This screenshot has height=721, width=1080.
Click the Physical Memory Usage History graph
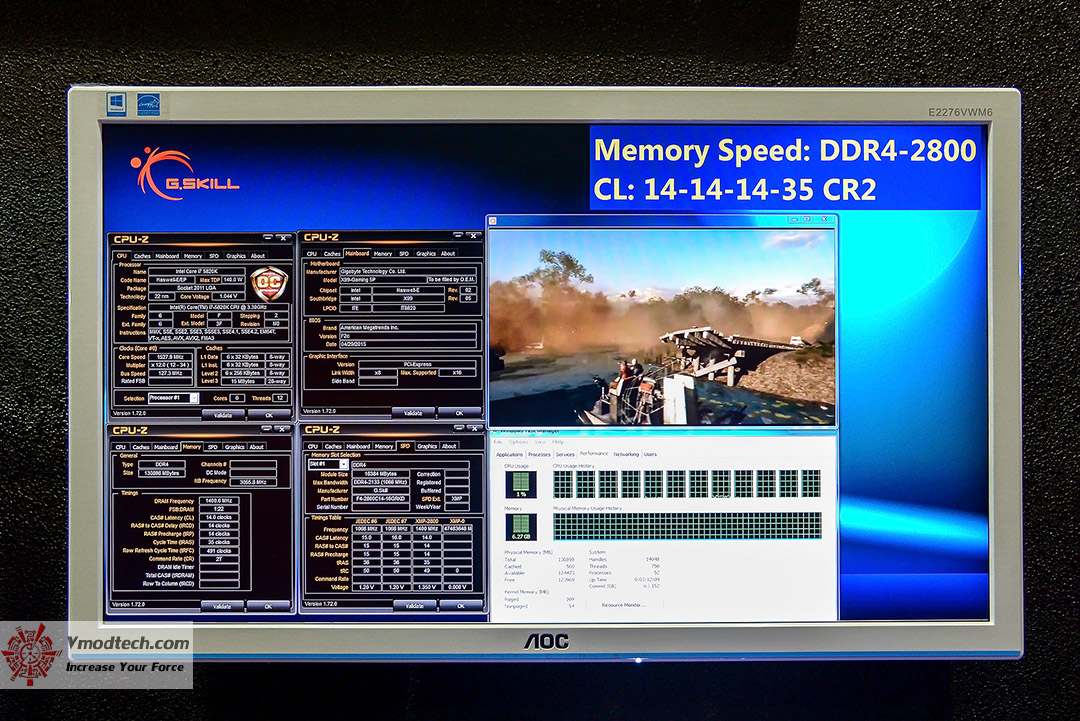point(687,526)
